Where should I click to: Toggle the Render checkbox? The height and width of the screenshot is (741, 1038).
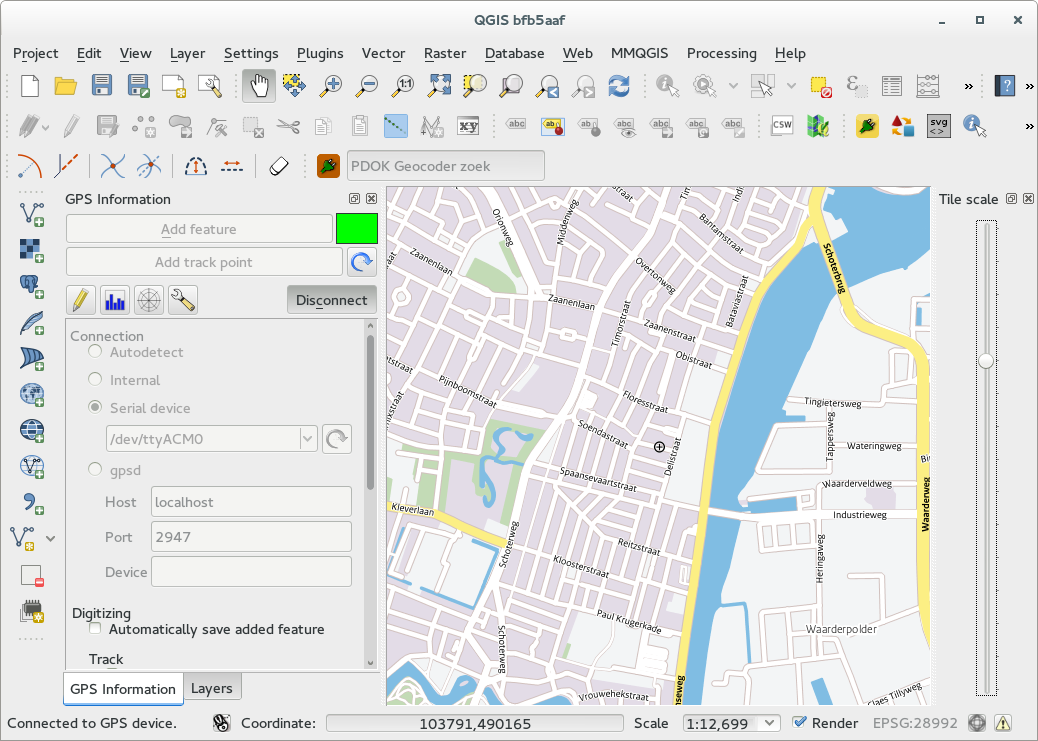point(800,722)
